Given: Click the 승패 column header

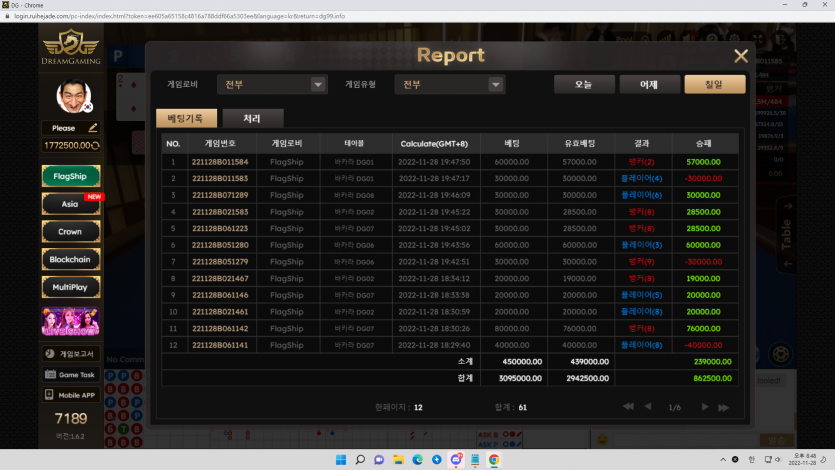Looking at the screenshot, I should 703,143.
